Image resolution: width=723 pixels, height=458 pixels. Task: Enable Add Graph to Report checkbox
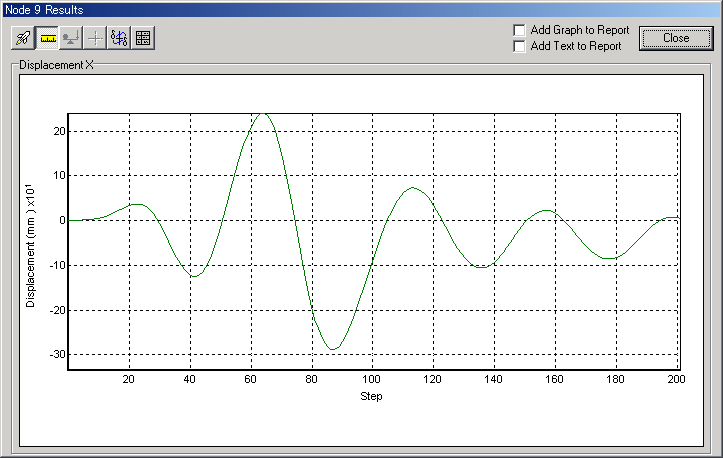click(x=519, y=30)
